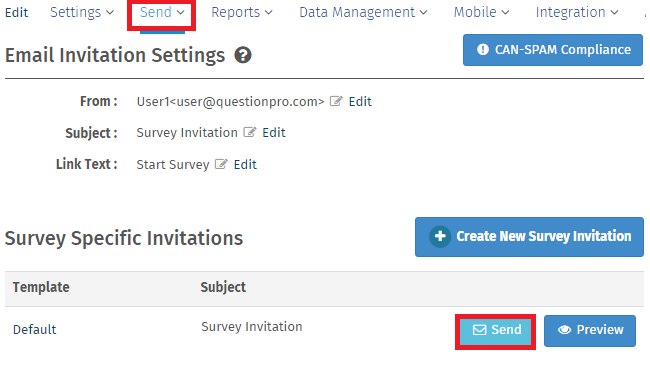The height and width of the screenshot is (371, 650).
Task: Click the Start Survey link text value
Action: coord(173,165)
